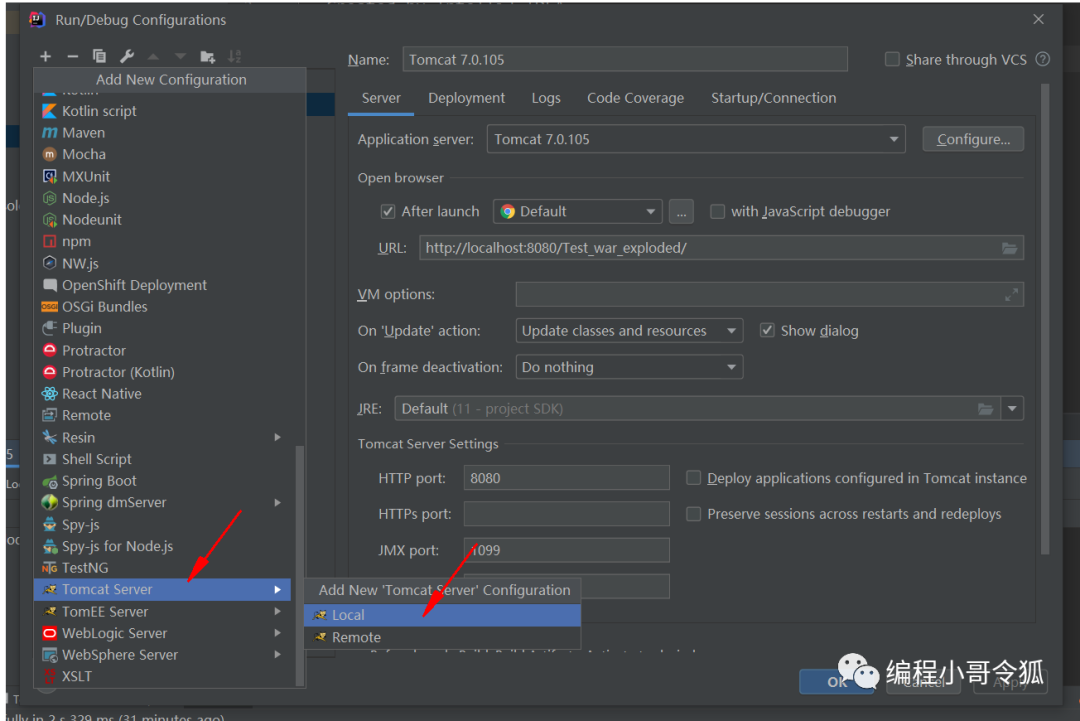Switch to the Deployment tab
Image resolution: width=1080 pixels, height=721 pixels.
[x=466, y=98]
